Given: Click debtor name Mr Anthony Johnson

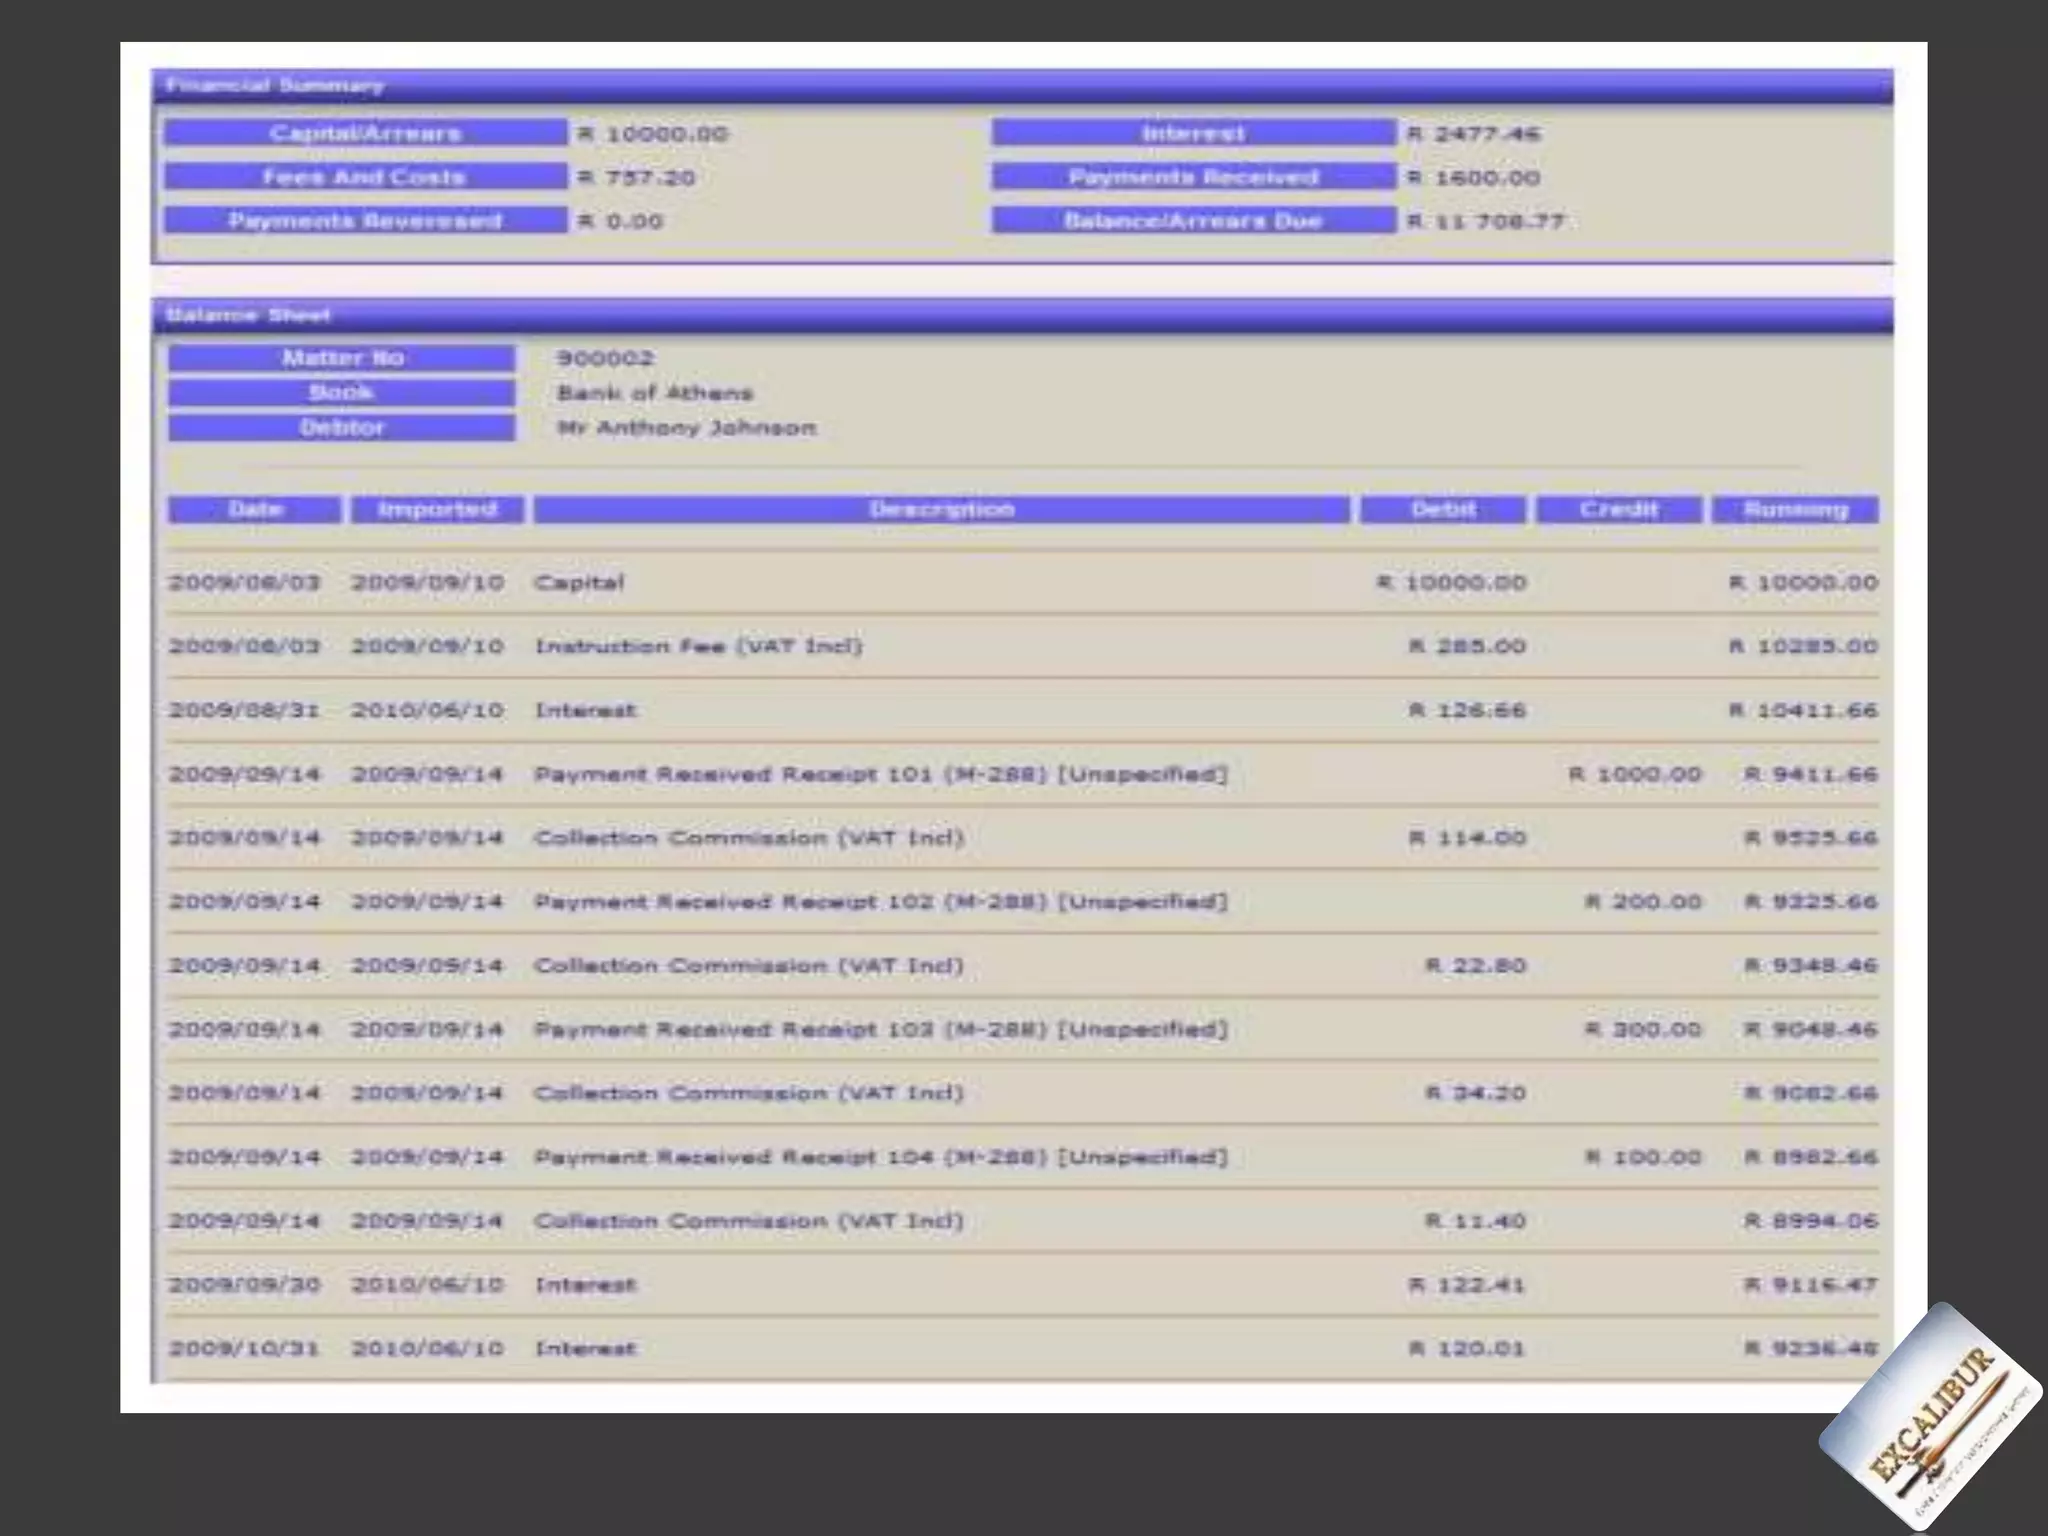Looking at the screenshot, I should tap(686, 428).
